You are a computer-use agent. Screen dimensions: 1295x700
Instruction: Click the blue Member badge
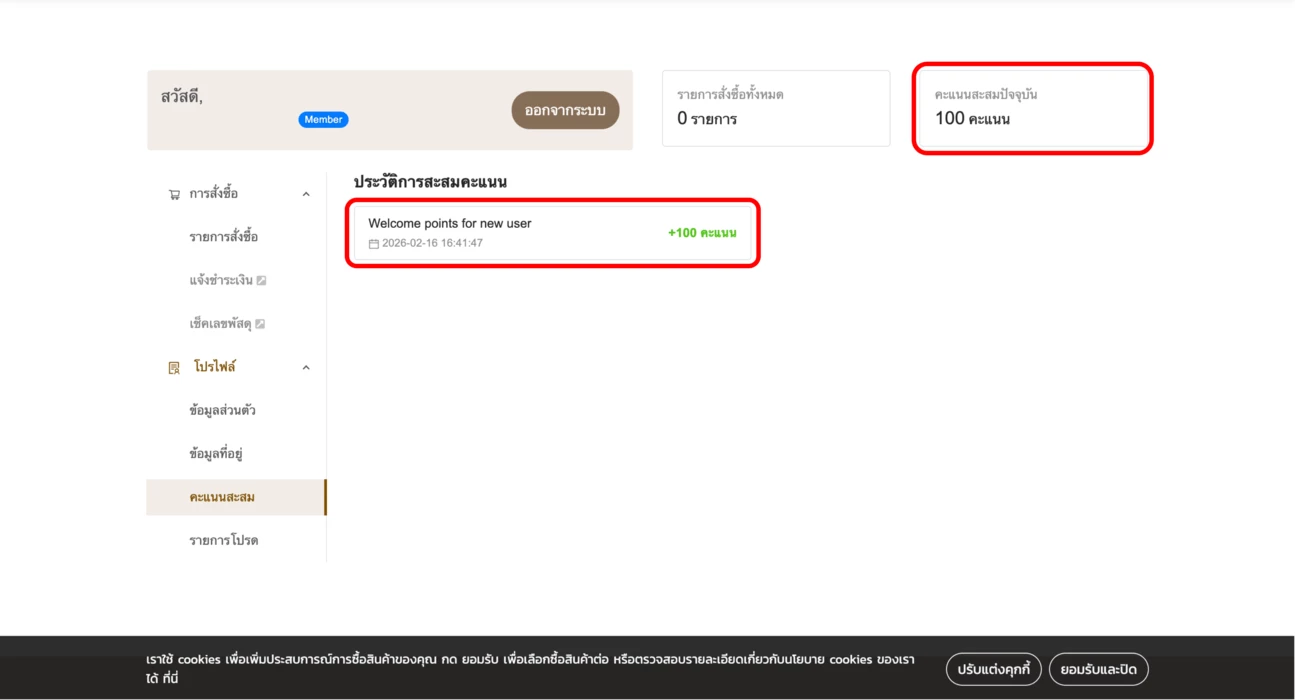point(323,120)
